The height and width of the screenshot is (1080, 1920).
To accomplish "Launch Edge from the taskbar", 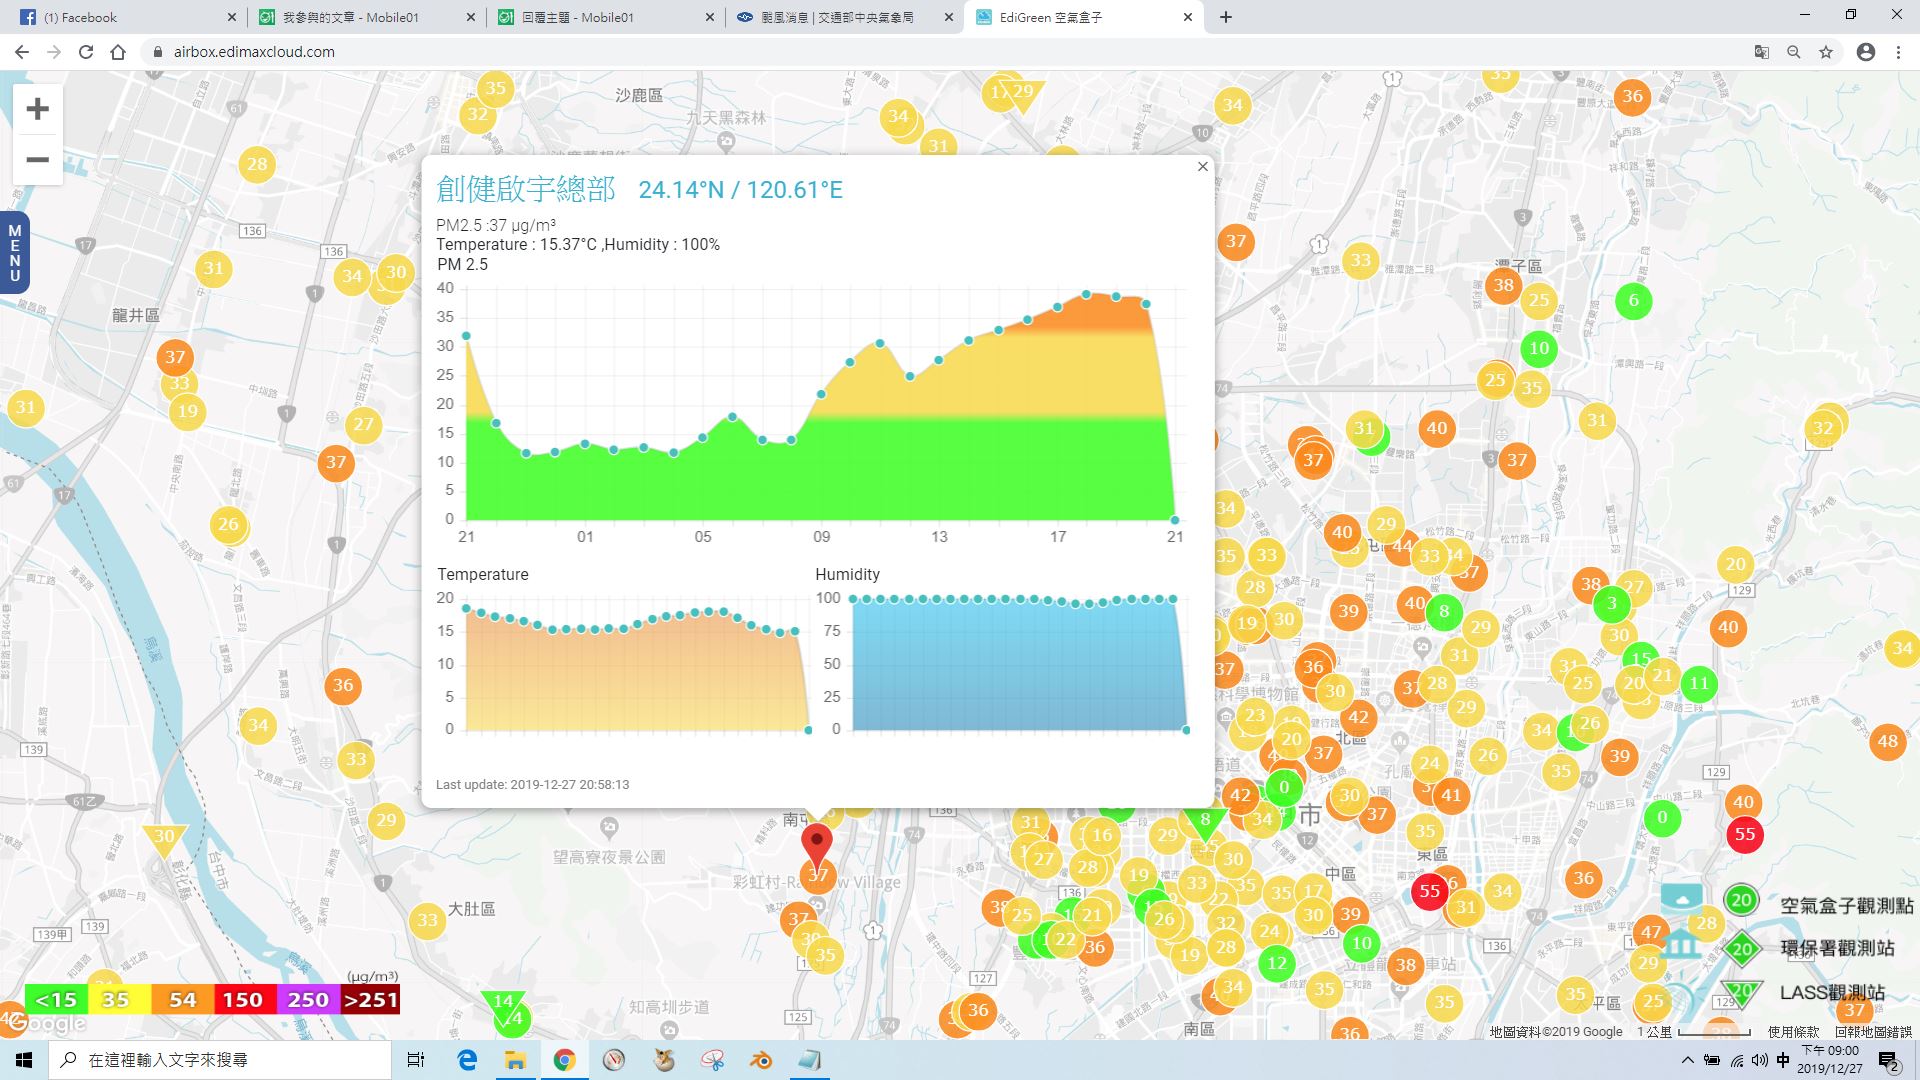I will pos(467,1060).
